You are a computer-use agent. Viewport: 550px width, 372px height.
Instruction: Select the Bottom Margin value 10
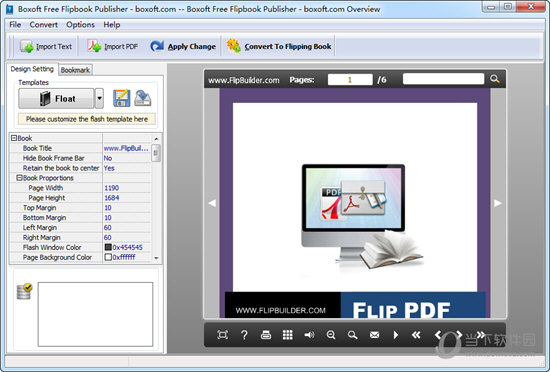click(x=127, y=218)
